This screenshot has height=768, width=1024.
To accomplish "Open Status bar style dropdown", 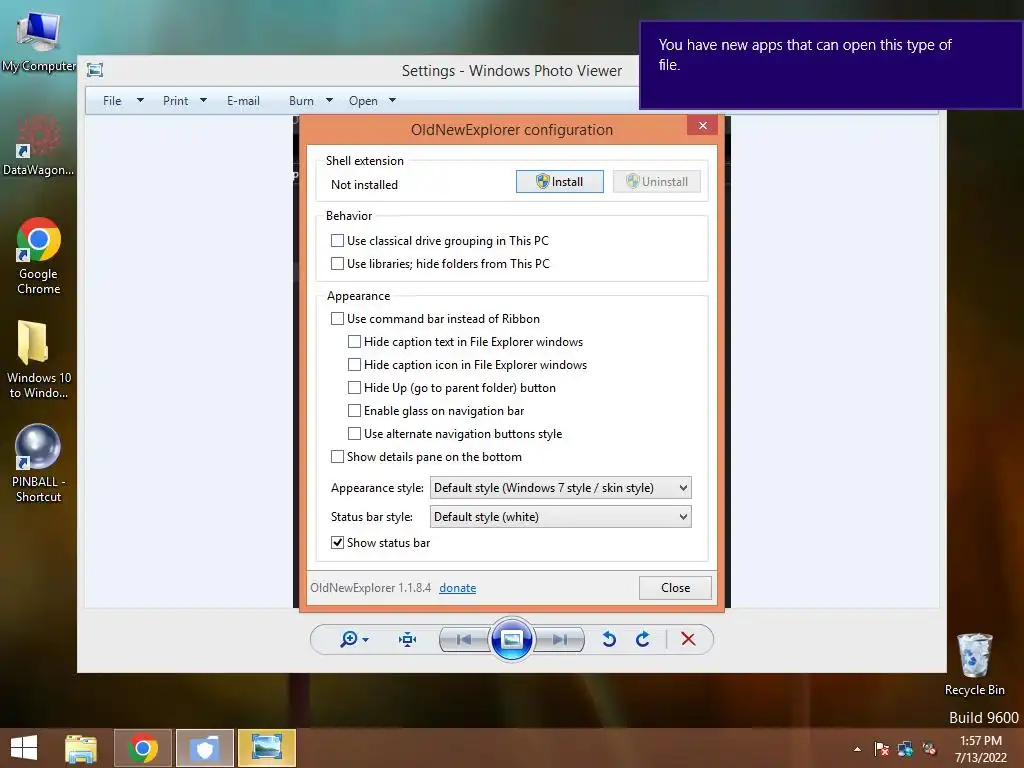I will pyautogui.click(x=560, y=517).
